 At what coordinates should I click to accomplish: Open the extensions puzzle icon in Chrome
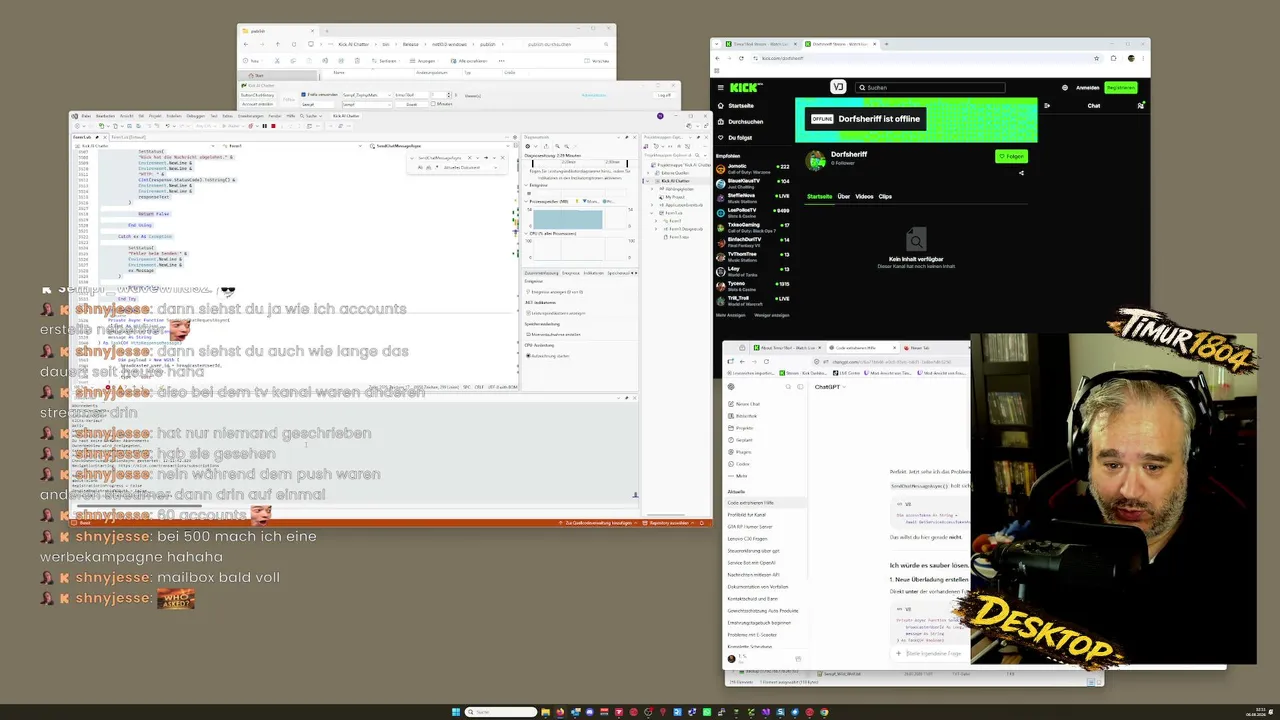1114,58
